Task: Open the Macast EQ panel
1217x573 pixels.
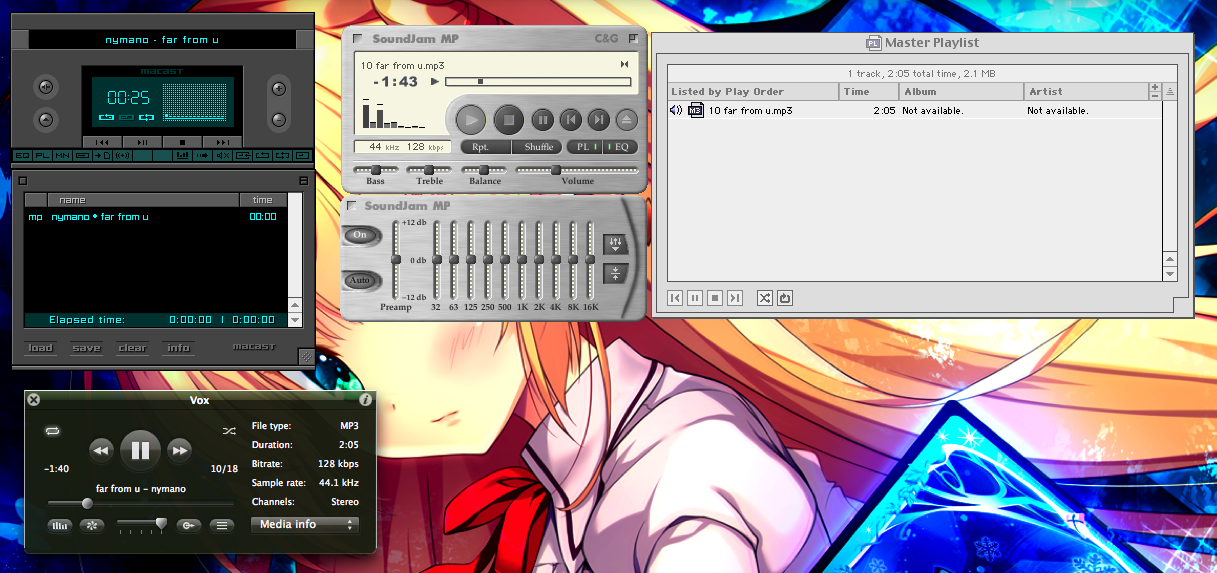Action: point(22,155)
